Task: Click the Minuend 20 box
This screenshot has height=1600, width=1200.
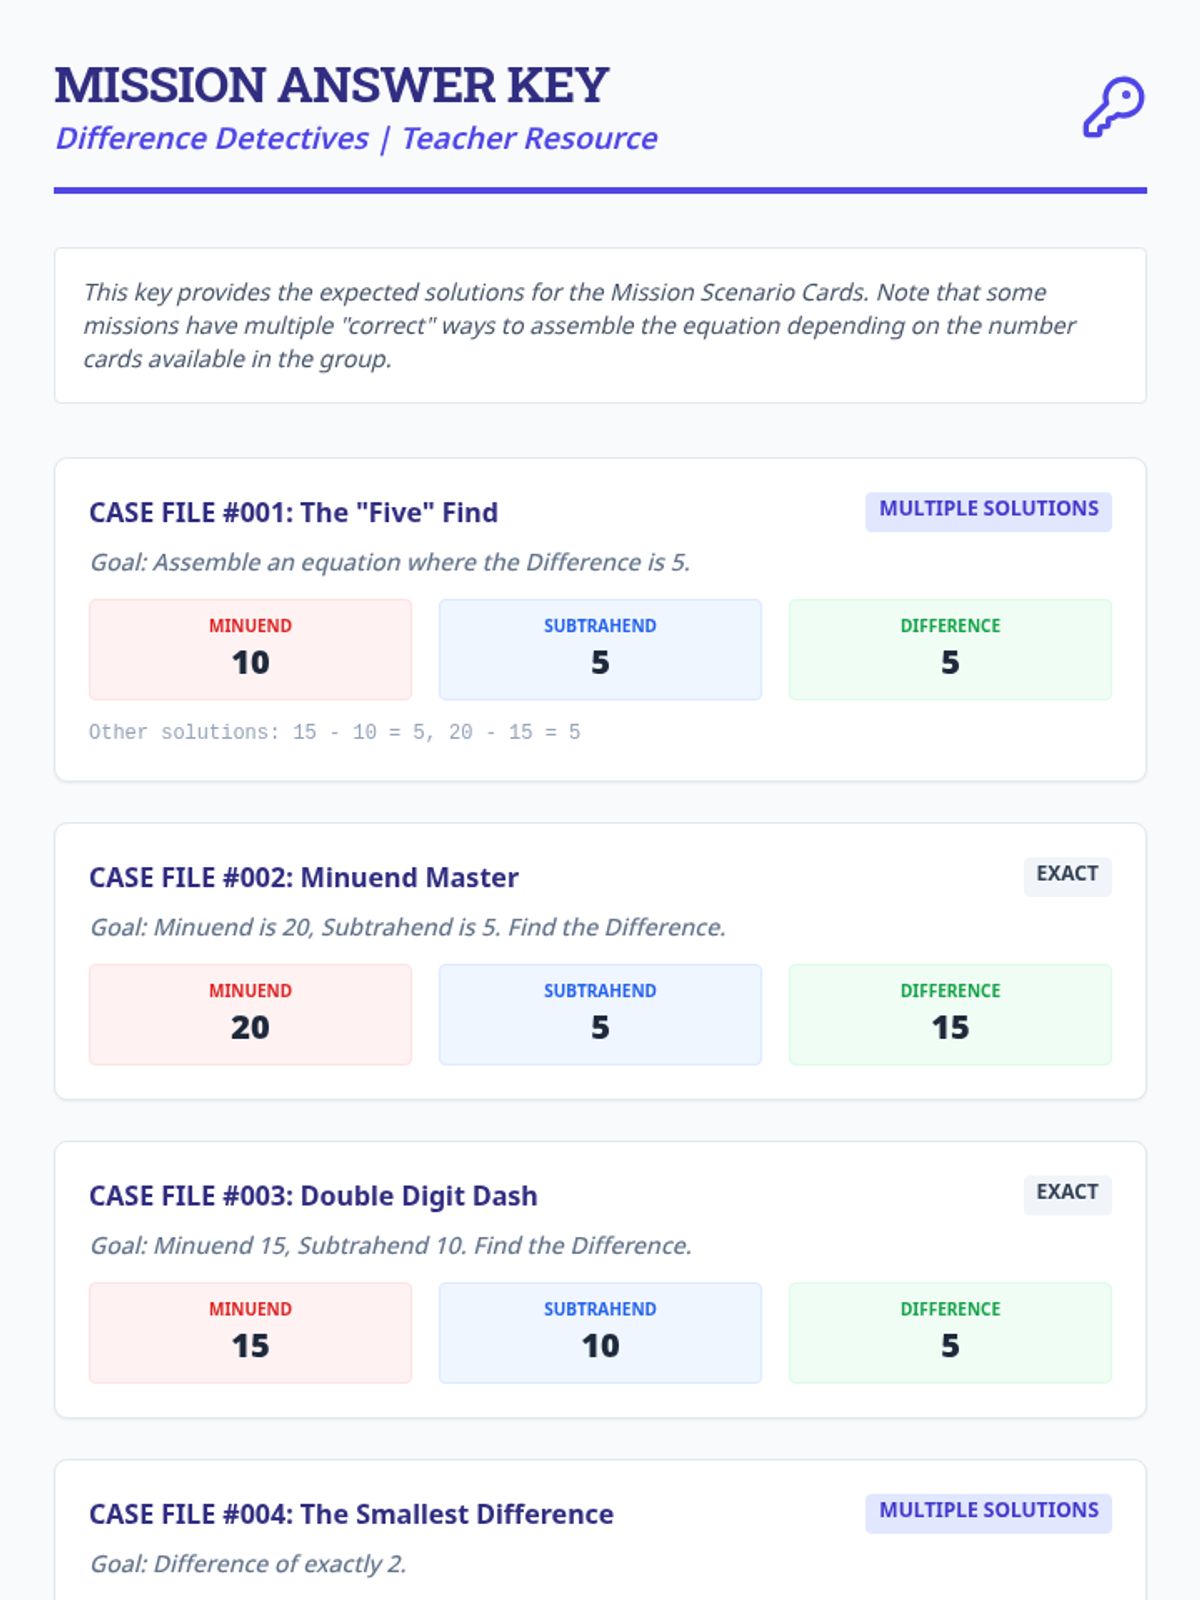Action: tap(250, 1015)
